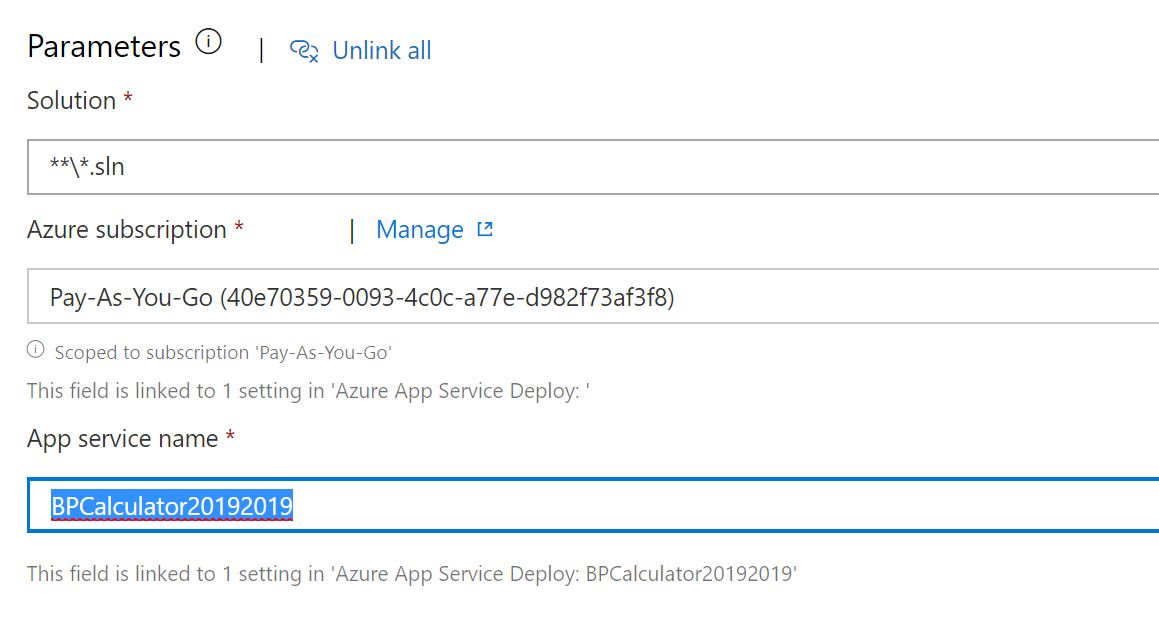This screenshot has height=634, width=1159.
Task: Click the Parameters info icon
Action: pyautogui.click(x=208, y=42)
